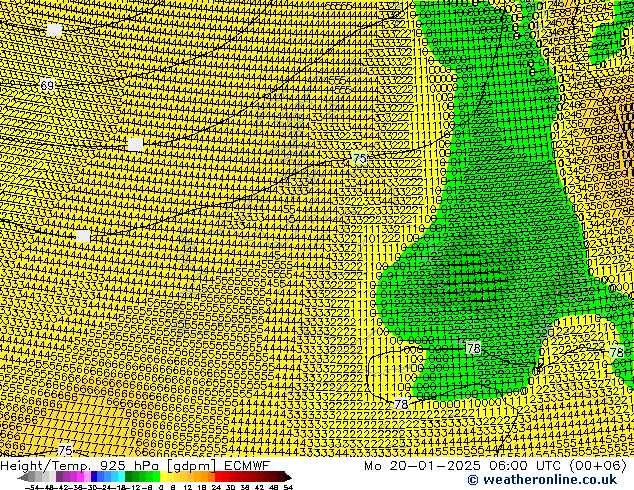Click the '0' value on the legend scale
634x490 pixels.
tap(161, 487)
